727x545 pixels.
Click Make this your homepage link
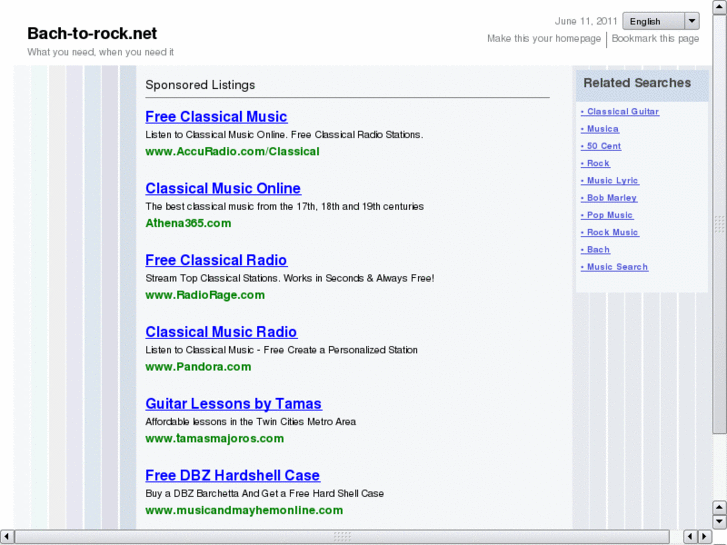pyautogui.click(x=544, y=38)
